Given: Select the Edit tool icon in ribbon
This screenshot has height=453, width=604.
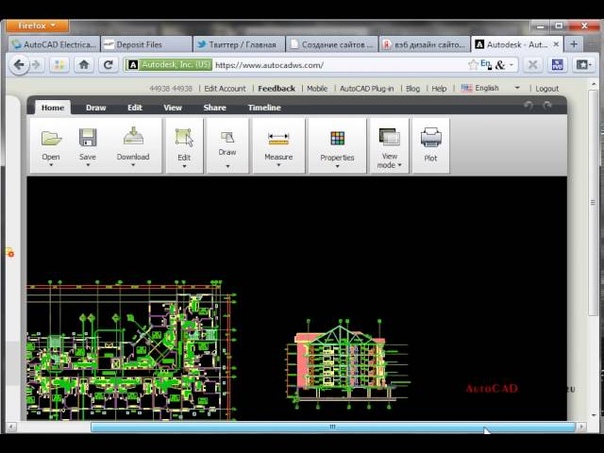Looking at the screenshot, I should tap(184, 138).
